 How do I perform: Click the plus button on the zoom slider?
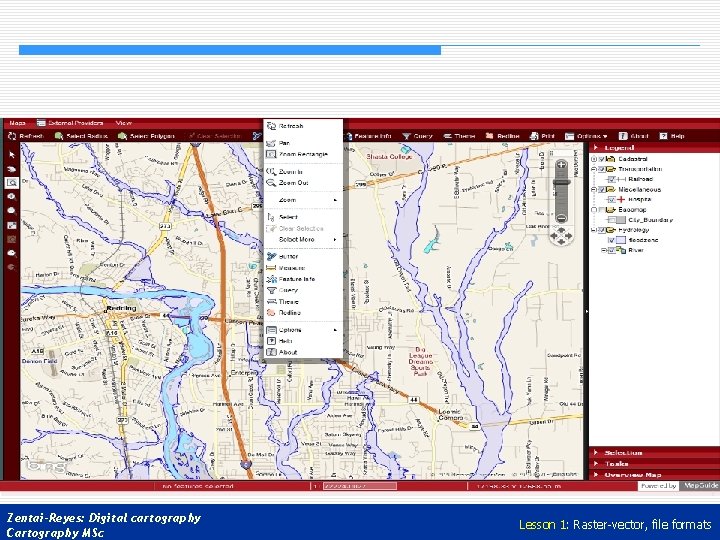[x=561, y=165]
